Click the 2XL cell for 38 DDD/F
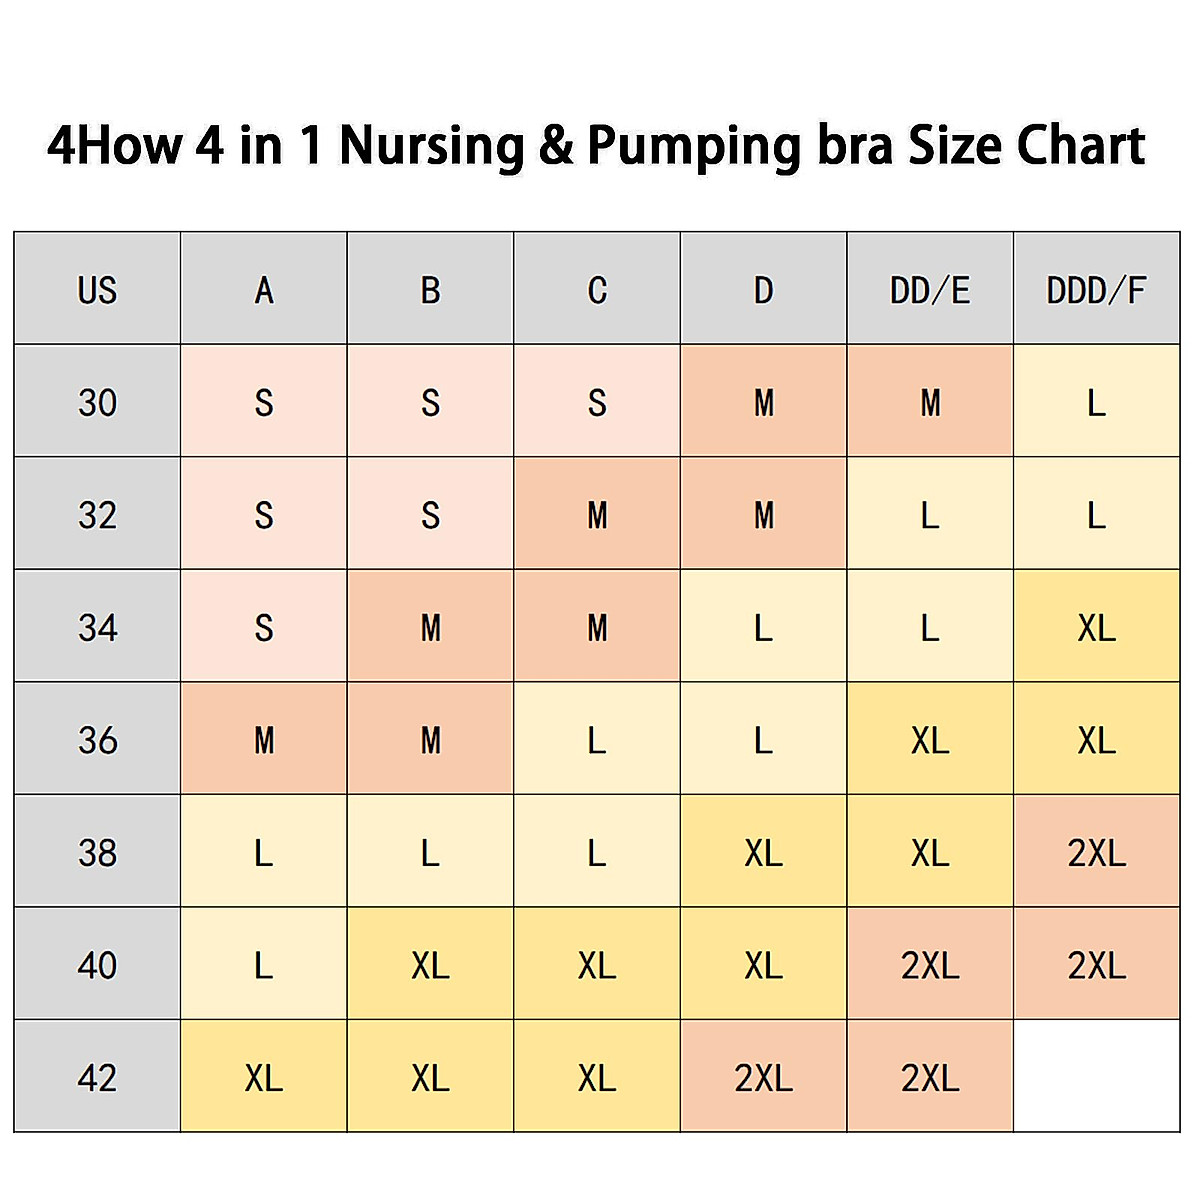The width and height of the screenshot is (1200, 1200). click(1096, 852)
